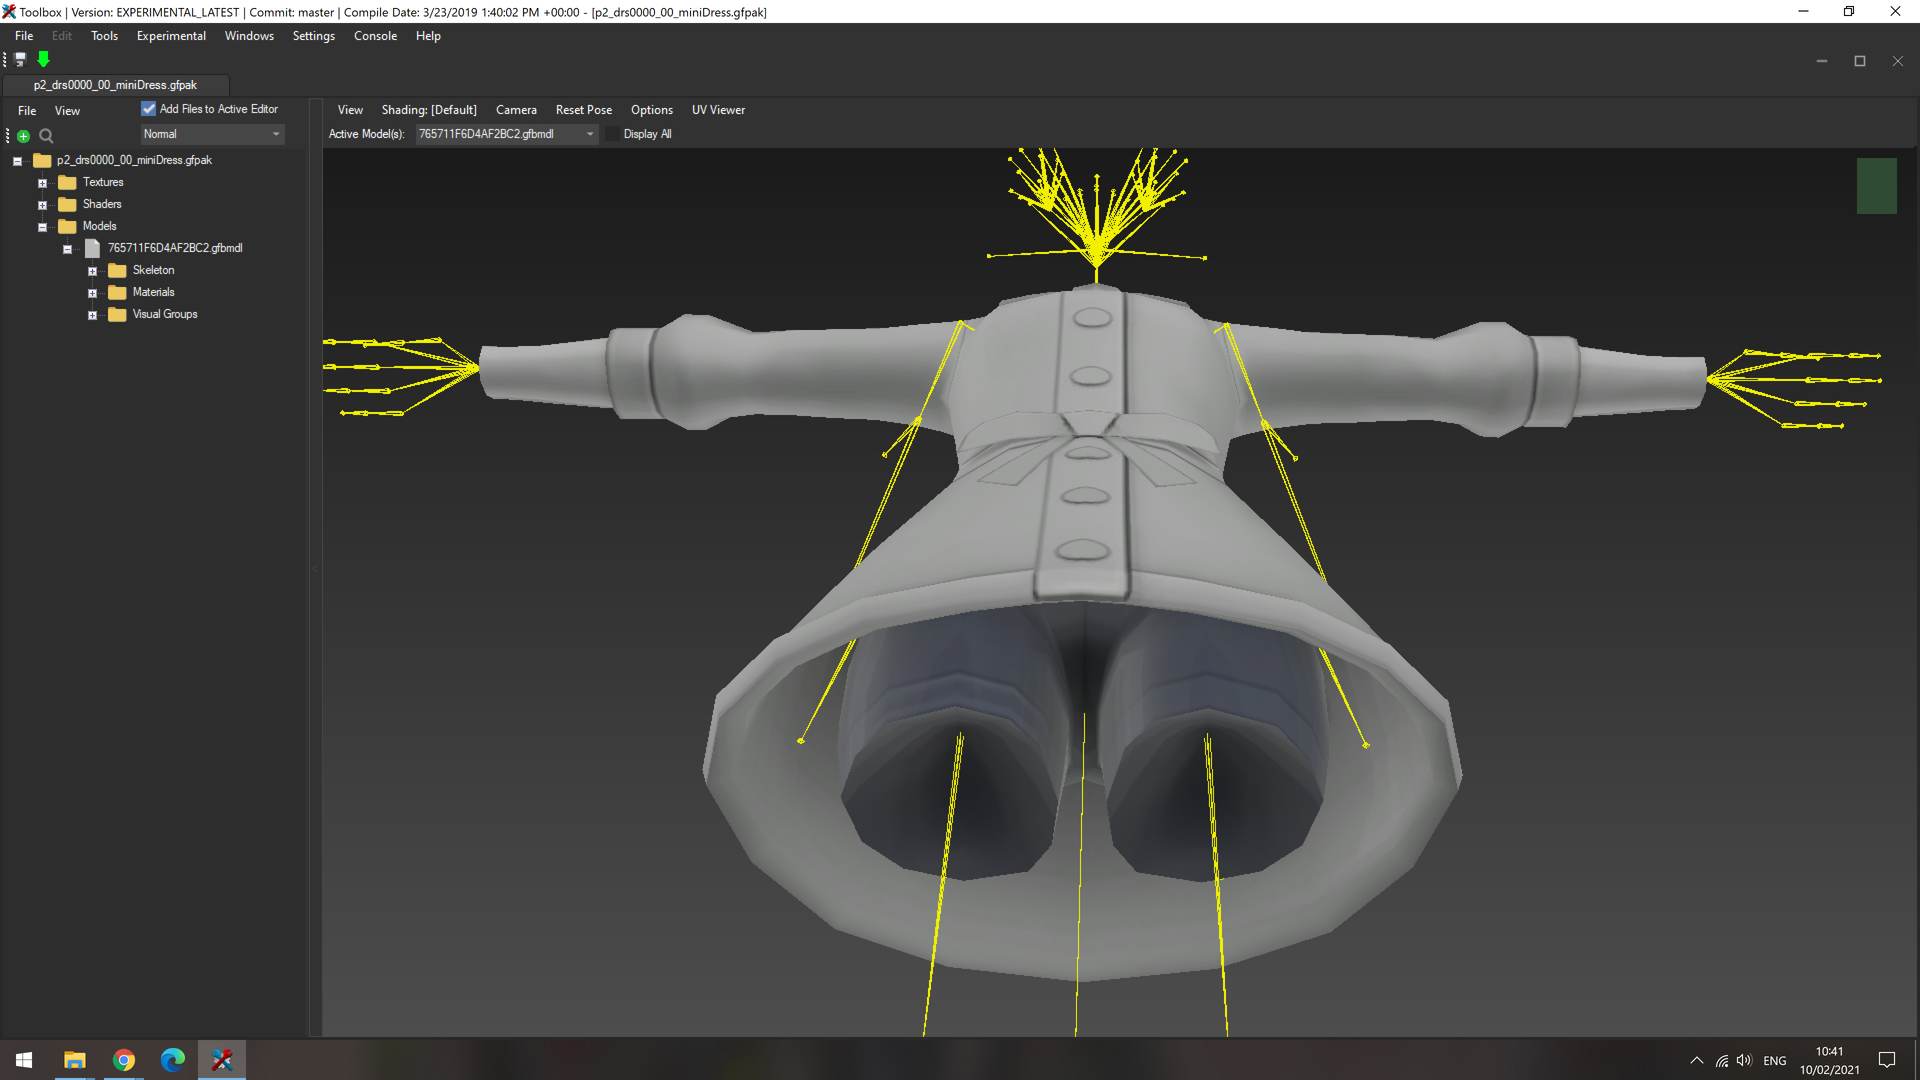Open the UV Viewer
1920x1080 pixels.
[x=718, y=110]
